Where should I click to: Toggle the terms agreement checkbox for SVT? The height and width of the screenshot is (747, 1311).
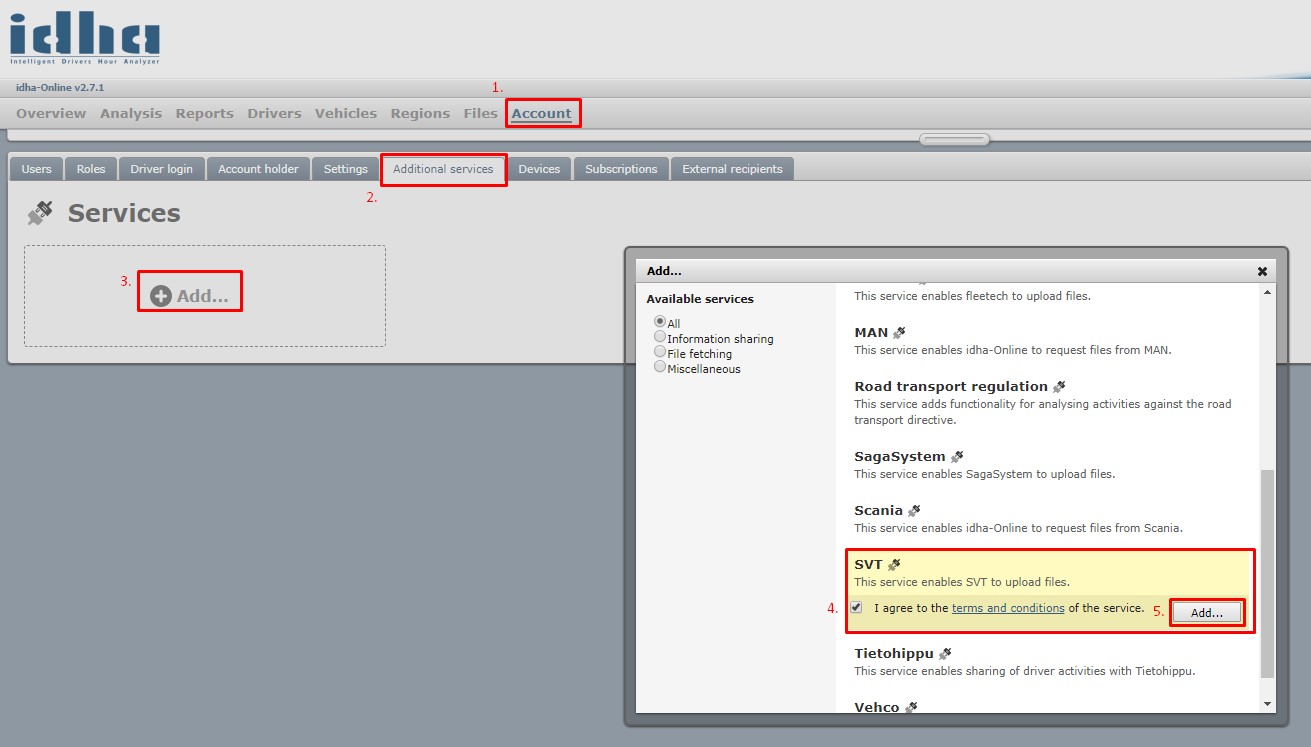pos(856,607)
